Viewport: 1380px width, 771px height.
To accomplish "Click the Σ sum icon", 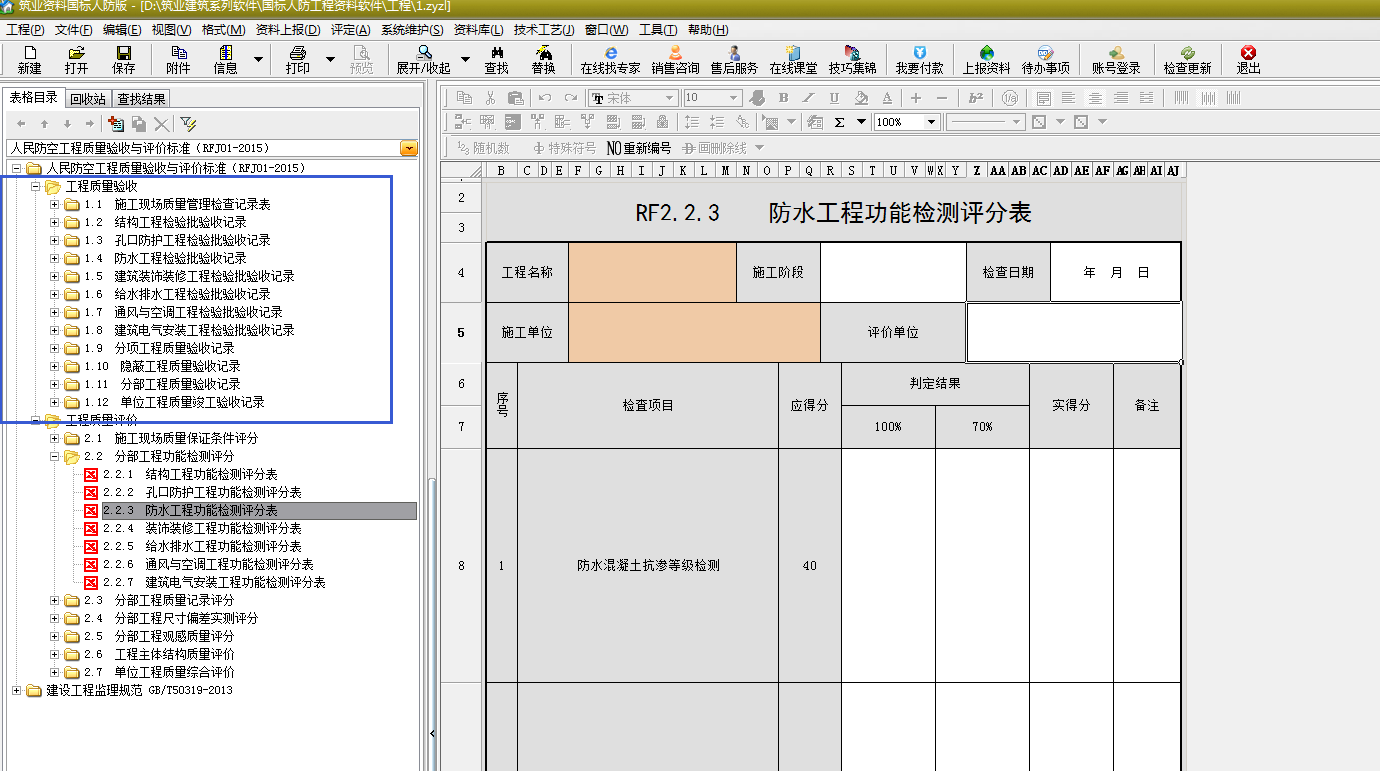I will click(839, 122).
